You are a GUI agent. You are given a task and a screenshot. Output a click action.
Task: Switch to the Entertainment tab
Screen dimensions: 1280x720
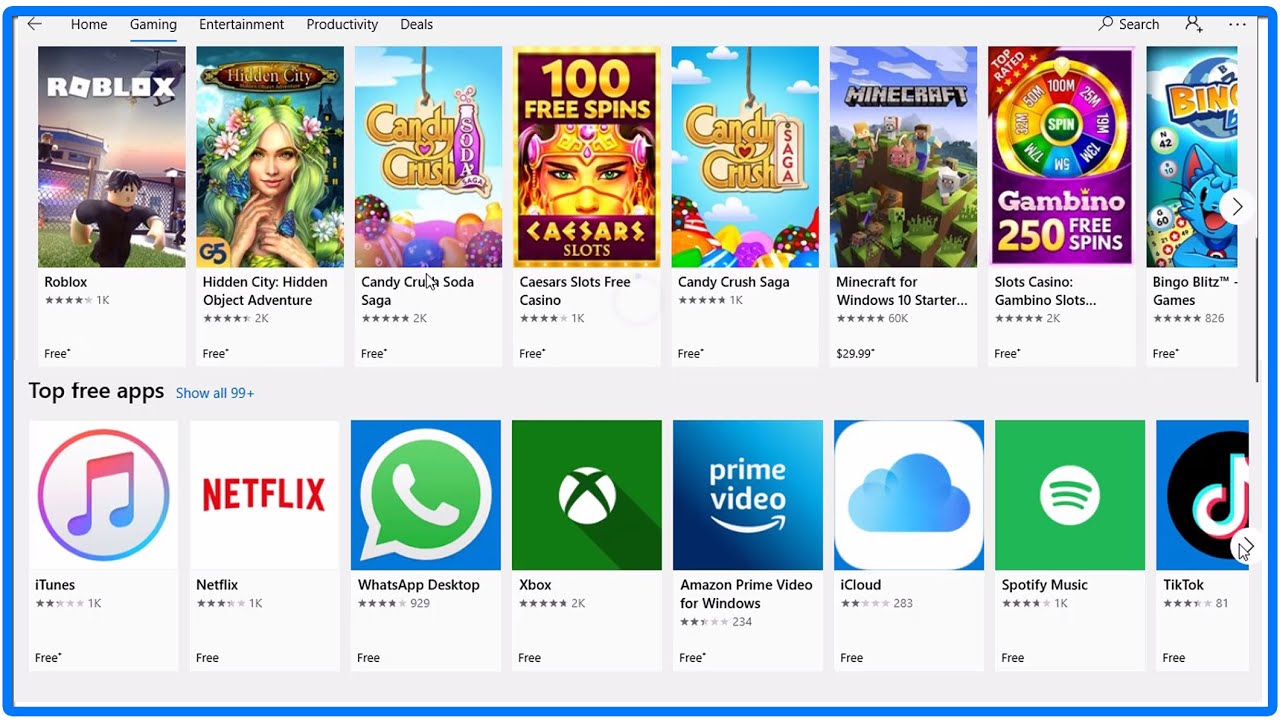(x=242, y=24)
